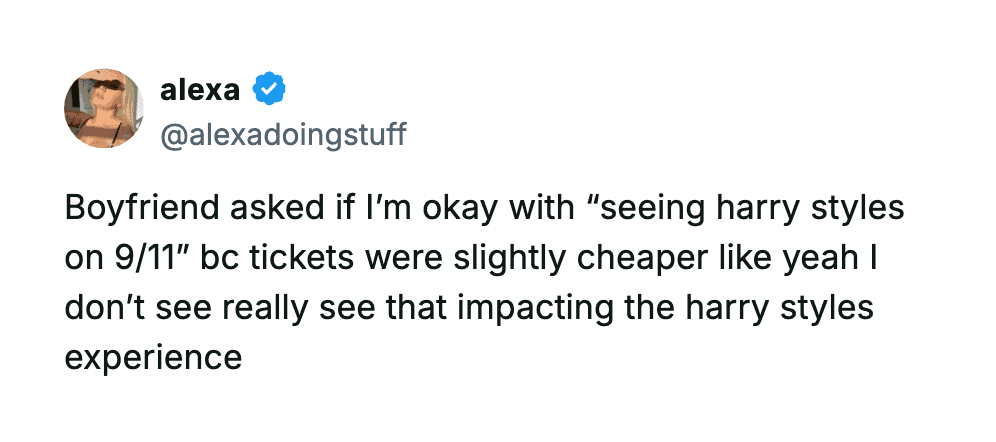Image resolution: width=996 pixels, height=442 pixels.
Task: Click the word 'experience' on last line
Action: pos(153,356)
